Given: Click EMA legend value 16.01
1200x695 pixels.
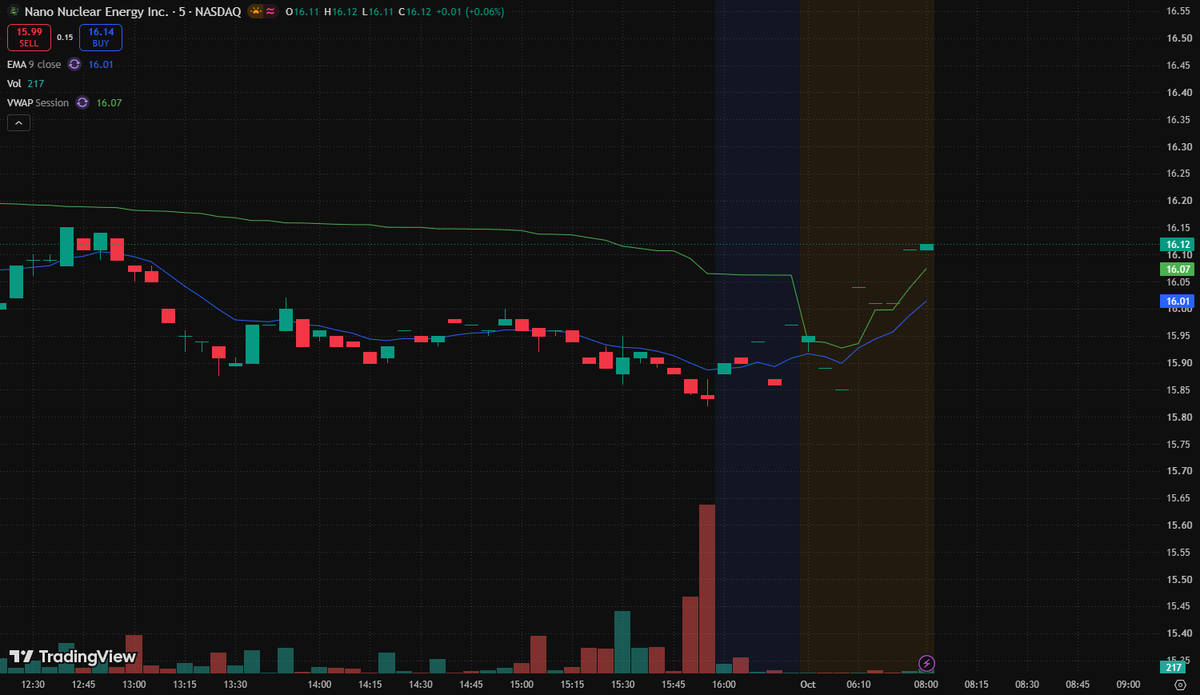Looking at the screenshot, I should pos(100,64).
